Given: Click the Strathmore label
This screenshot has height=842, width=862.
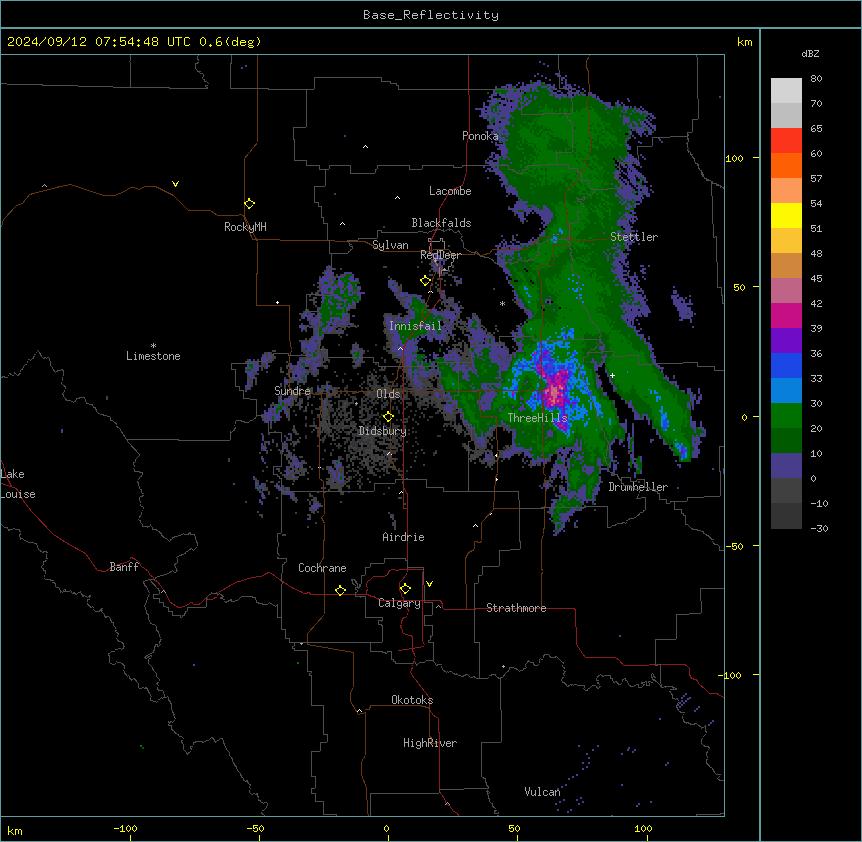Looking at the screenshot, I should (516, 608).
